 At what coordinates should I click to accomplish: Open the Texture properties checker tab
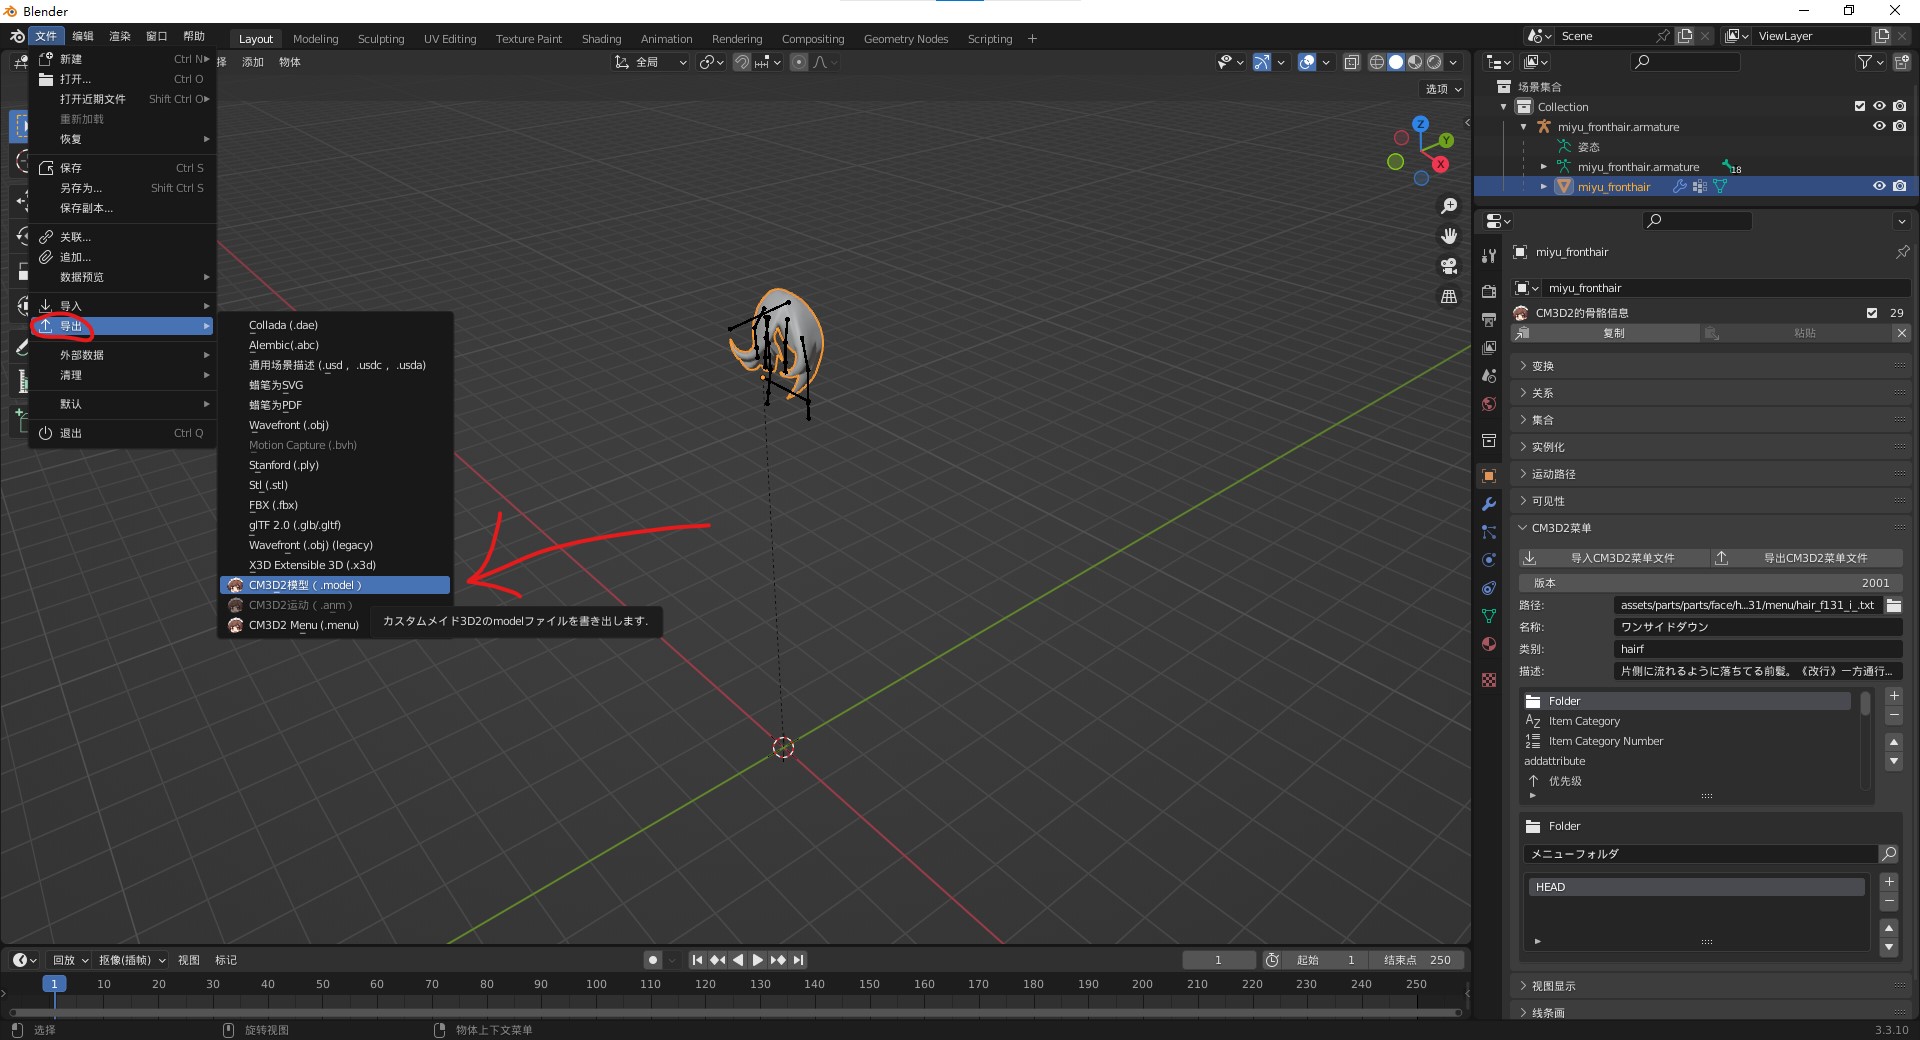(x=1489, y=680)
